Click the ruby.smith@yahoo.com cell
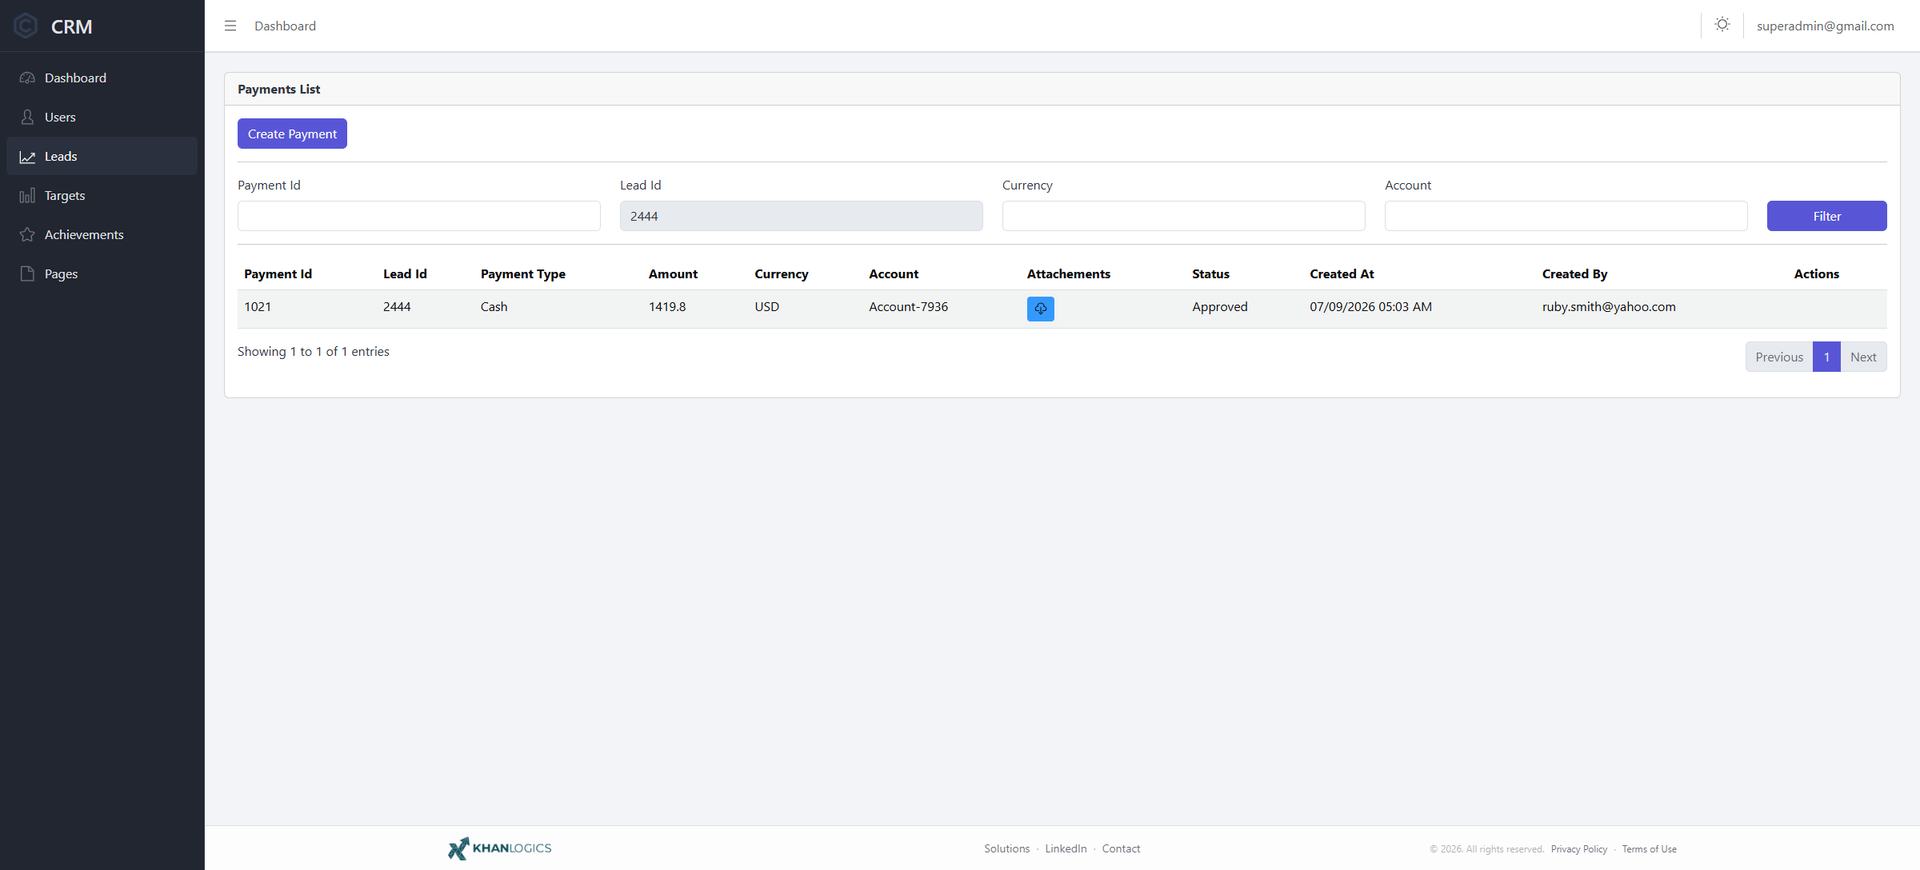Viewport: 1920px width, 870px height. coord(1609,307)
